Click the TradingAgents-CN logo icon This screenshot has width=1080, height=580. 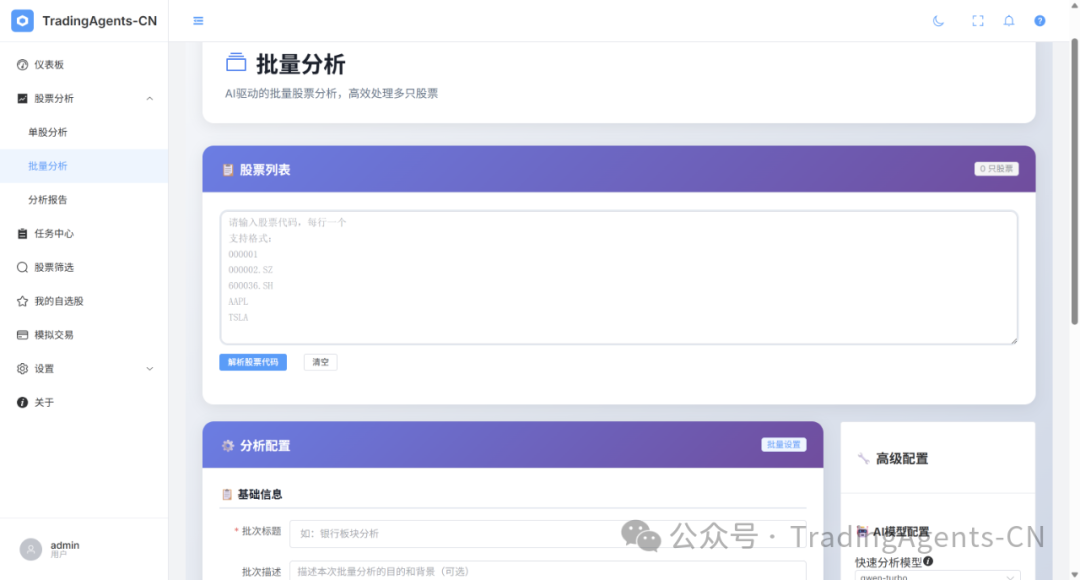22,21
